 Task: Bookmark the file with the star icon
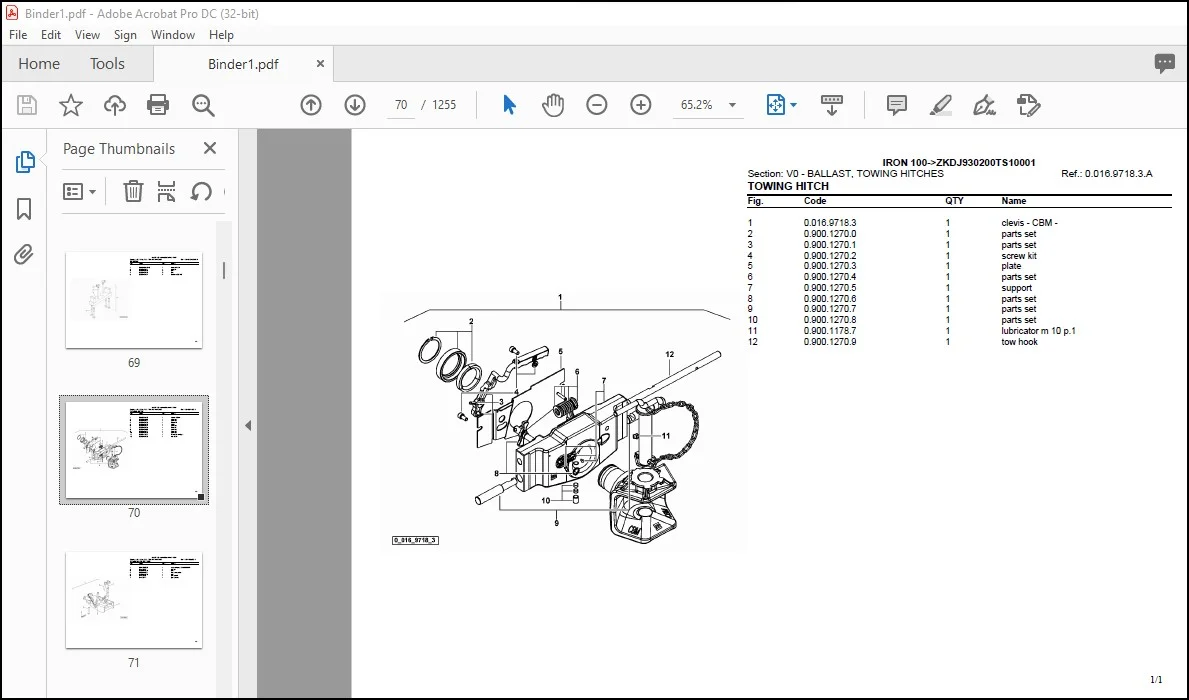tap(71, 105)
